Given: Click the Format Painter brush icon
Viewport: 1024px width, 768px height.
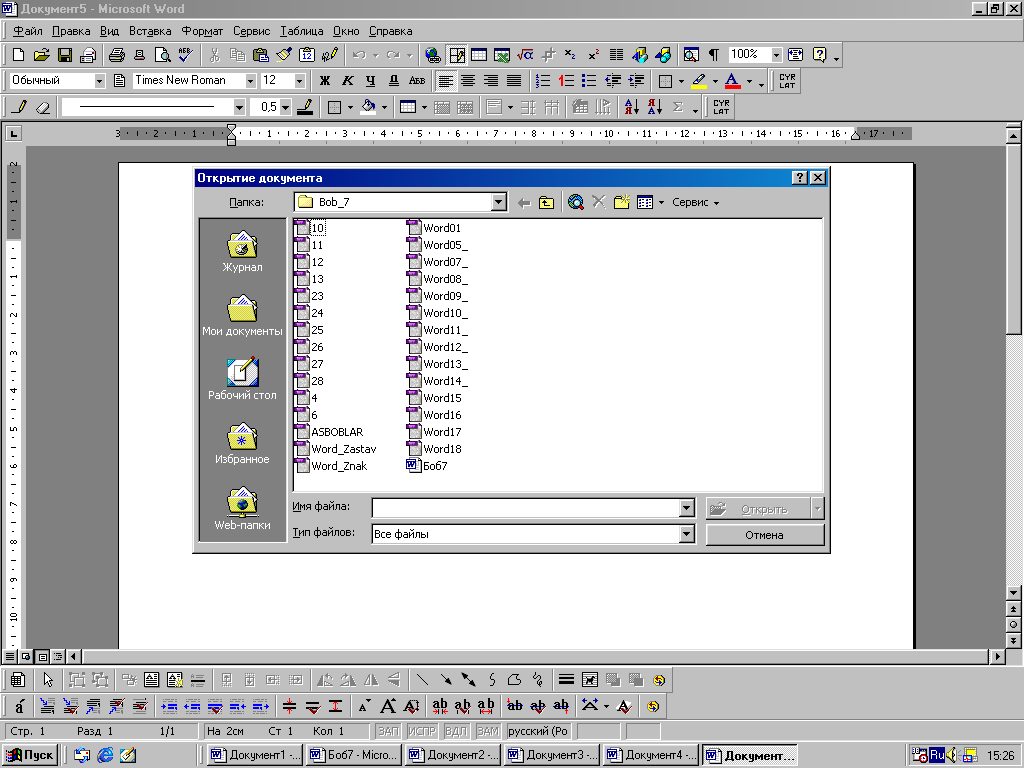Looking at the screenshot, I should 283,55.
